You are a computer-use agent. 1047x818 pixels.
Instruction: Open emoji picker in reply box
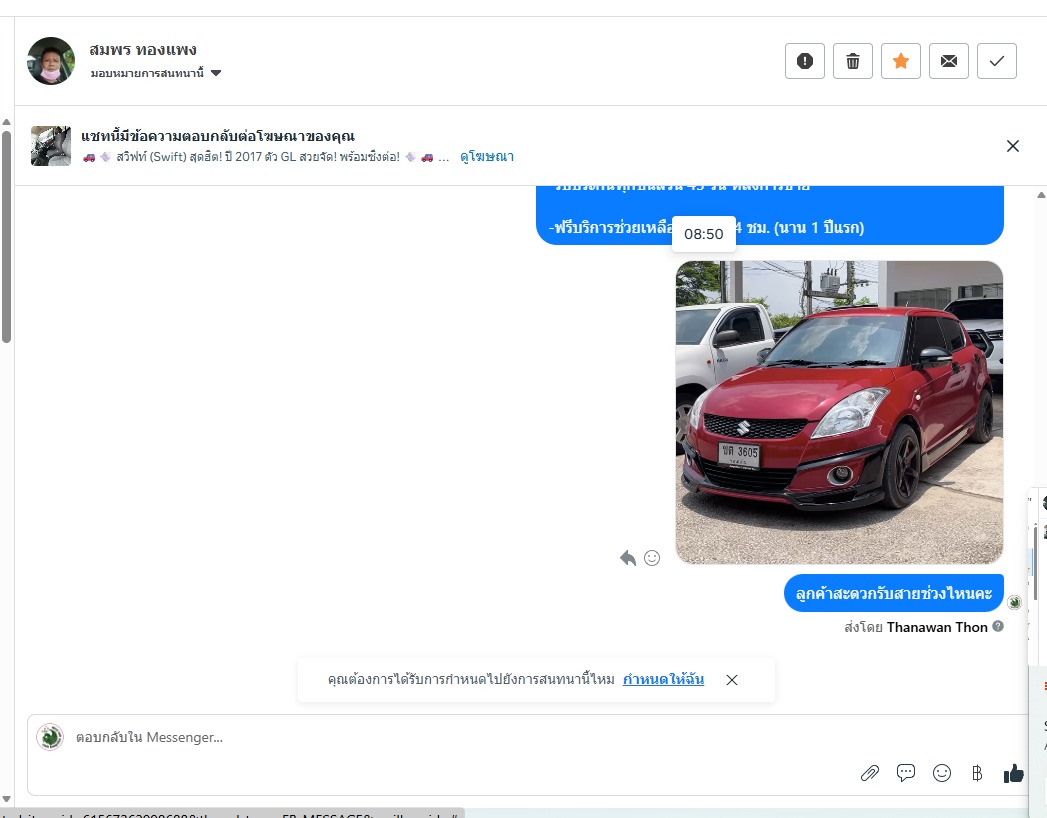pyautogui.click(x=942, y=773)
